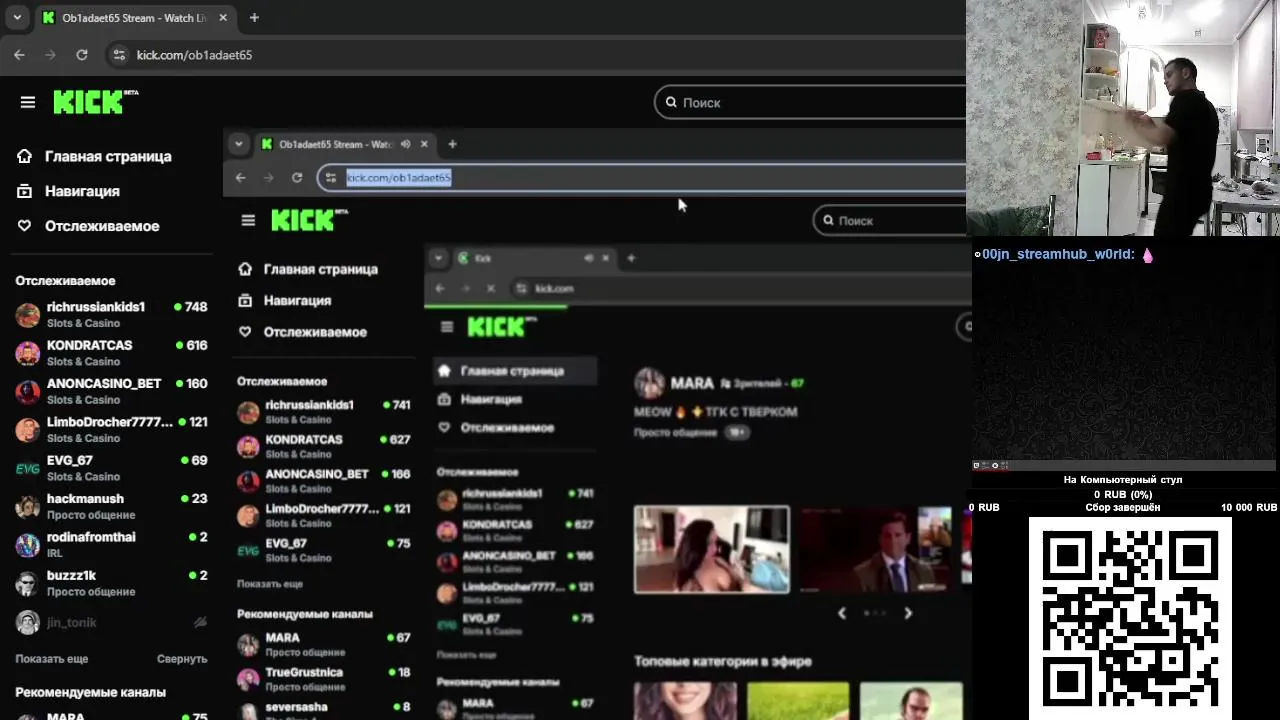Close the Kick tab in innermost browser

click(606, 258)
